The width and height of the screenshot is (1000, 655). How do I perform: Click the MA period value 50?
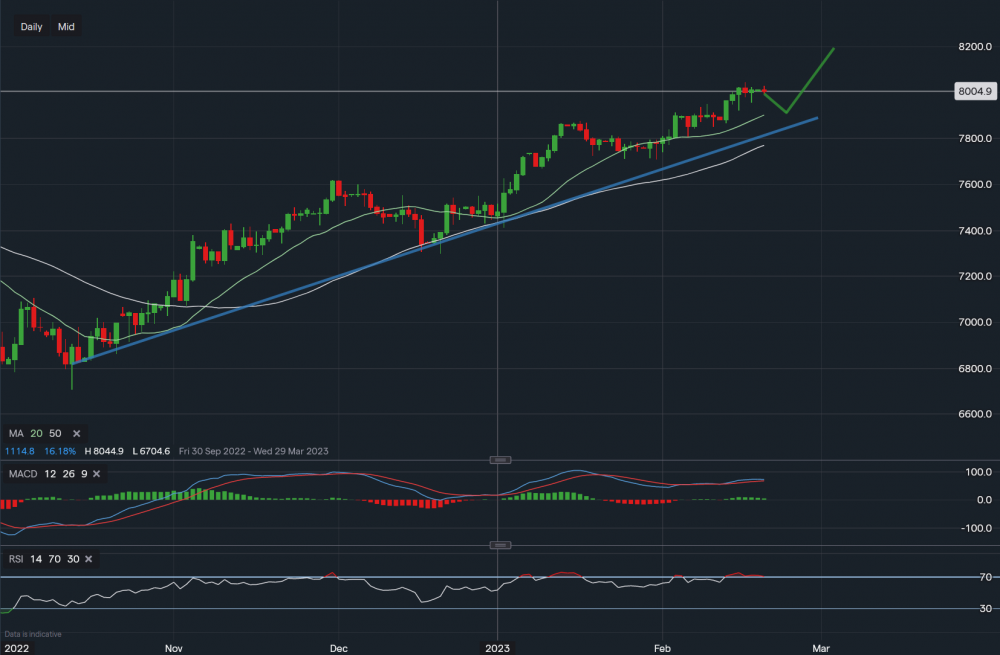pyautogui.click(x=55, y=434)
